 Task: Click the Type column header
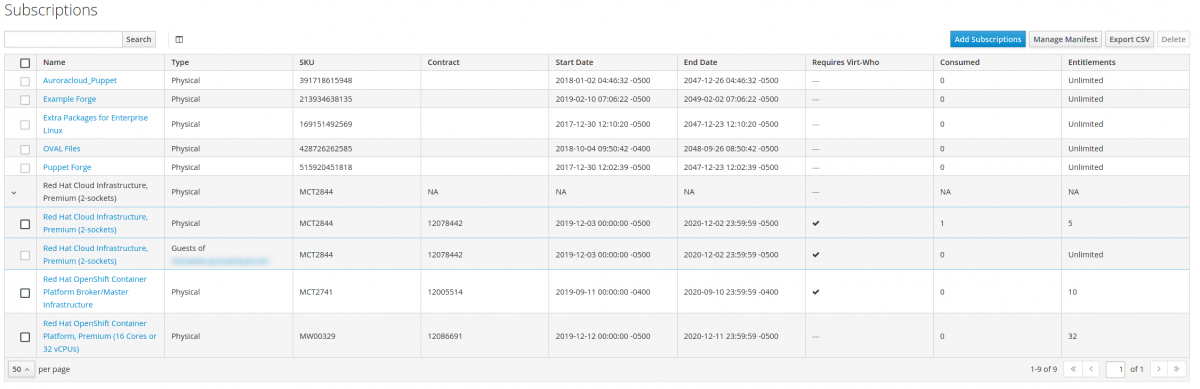[180, 62]
